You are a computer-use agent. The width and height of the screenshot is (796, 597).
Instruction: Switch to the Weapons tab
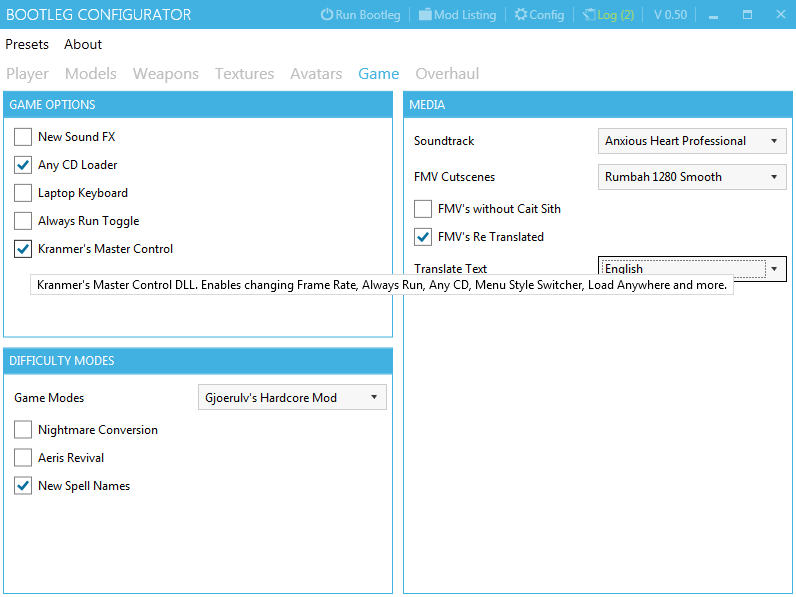click(165, 74)
